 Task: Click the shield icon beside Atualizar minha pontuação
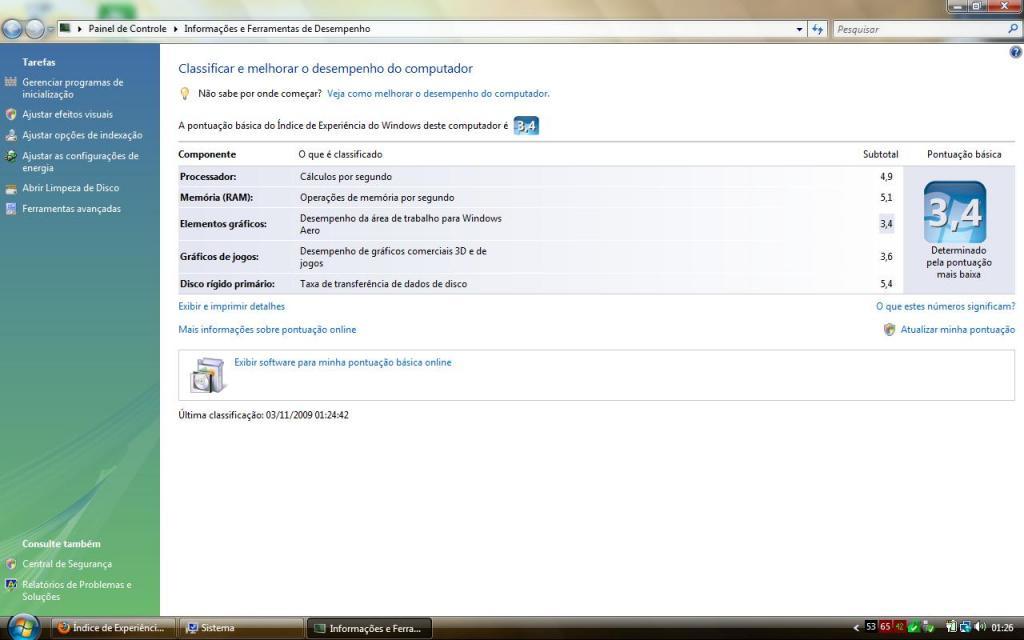click(889, 330)
